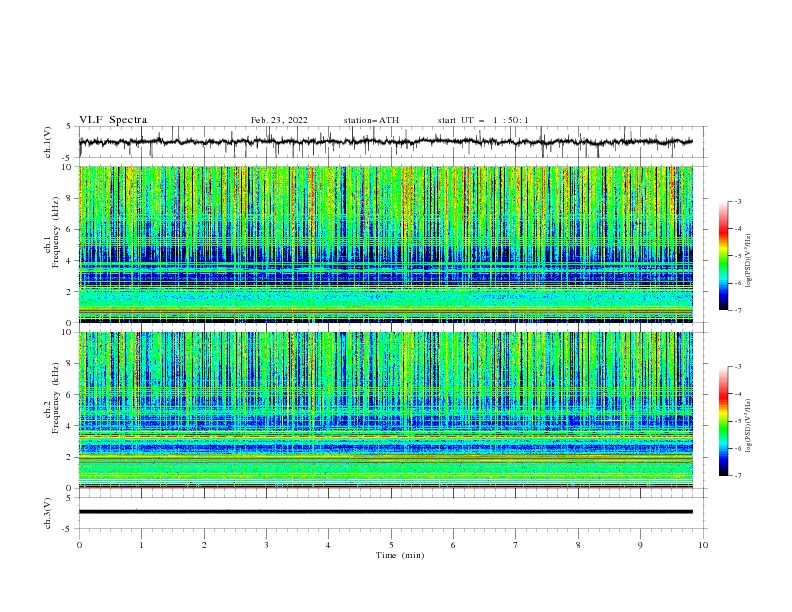Click the ch.2 "Frequency (kHz)" axis label
Viewport: 792px width, 612px height.
click(x=56, y=397)
